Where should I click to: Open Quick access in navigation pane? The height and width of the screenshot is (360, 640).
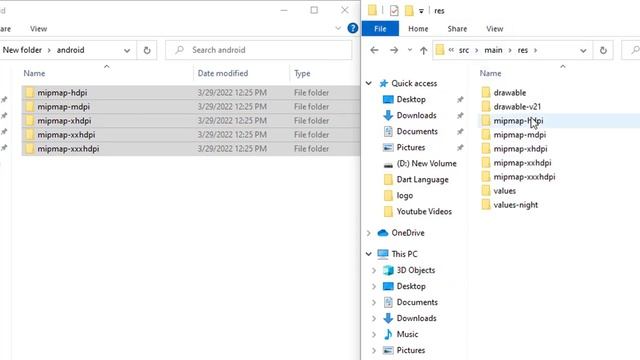pos(414,83)
